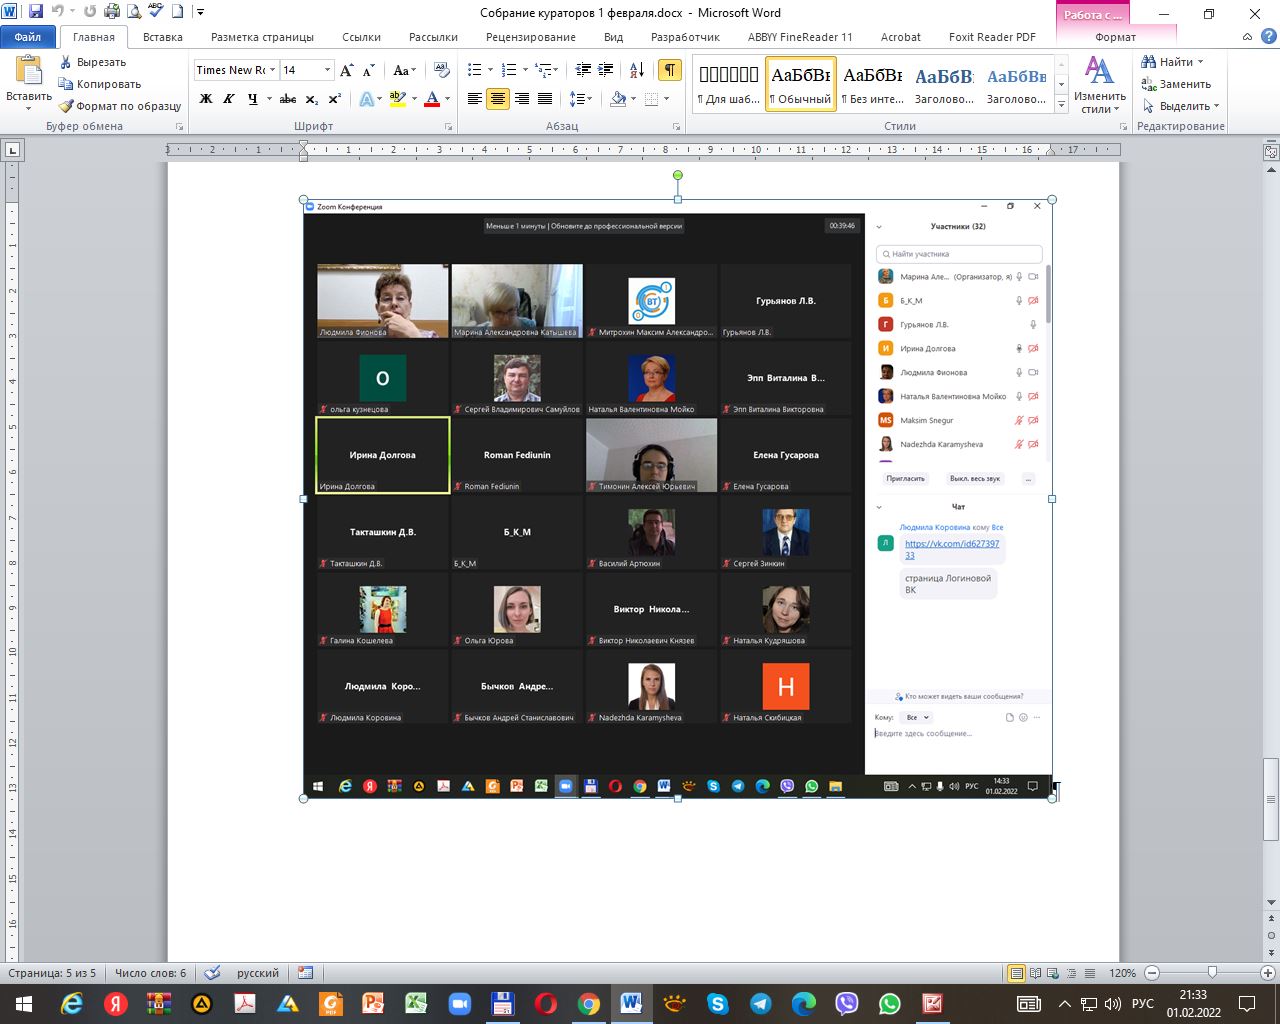Click the Cut scissors icon
The image size is (1280, 1024).
pyautogui.click(x=67, y=62)
